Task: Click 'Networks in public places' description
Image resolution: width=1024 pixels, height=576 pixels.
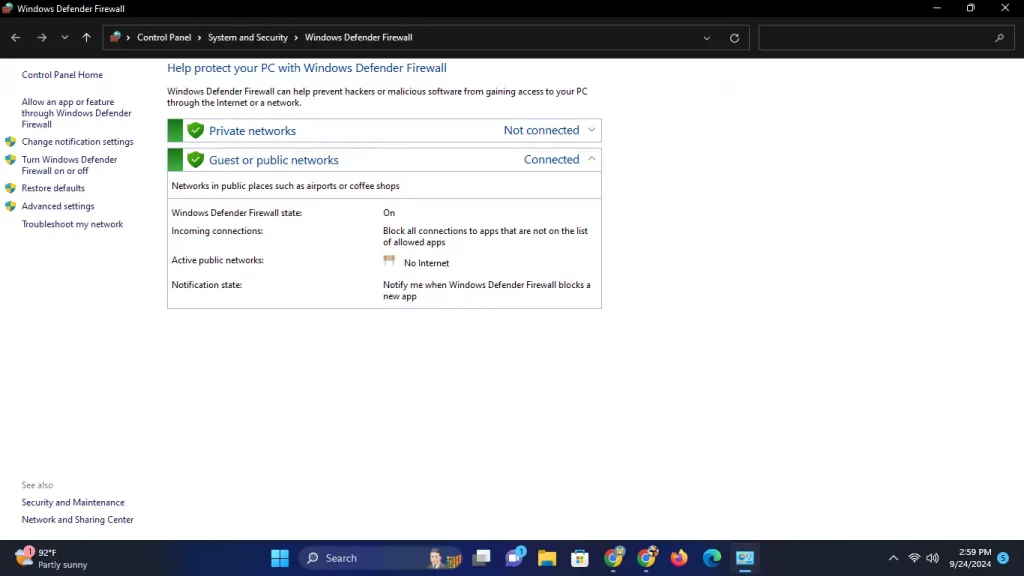Action: pos(285,186)
